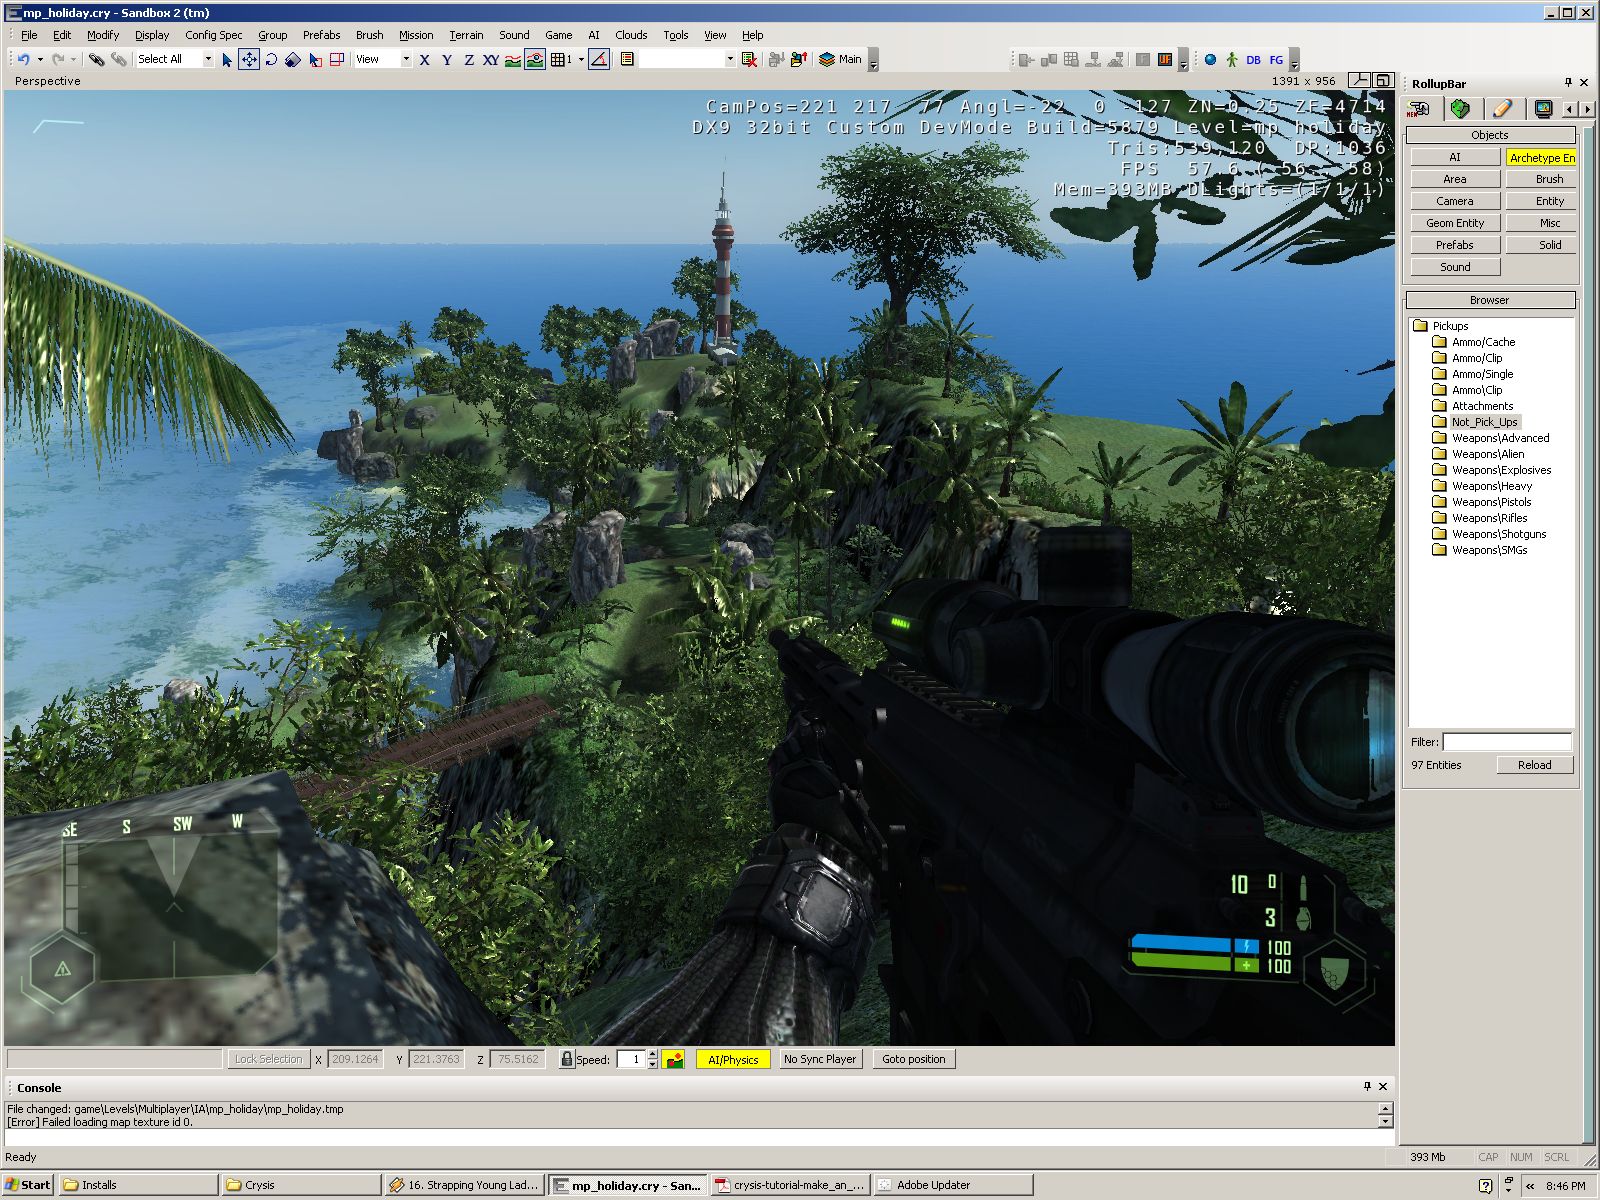Open the named selection combo box
The image size is (1600, 1200).
click(x=688, y=59)
